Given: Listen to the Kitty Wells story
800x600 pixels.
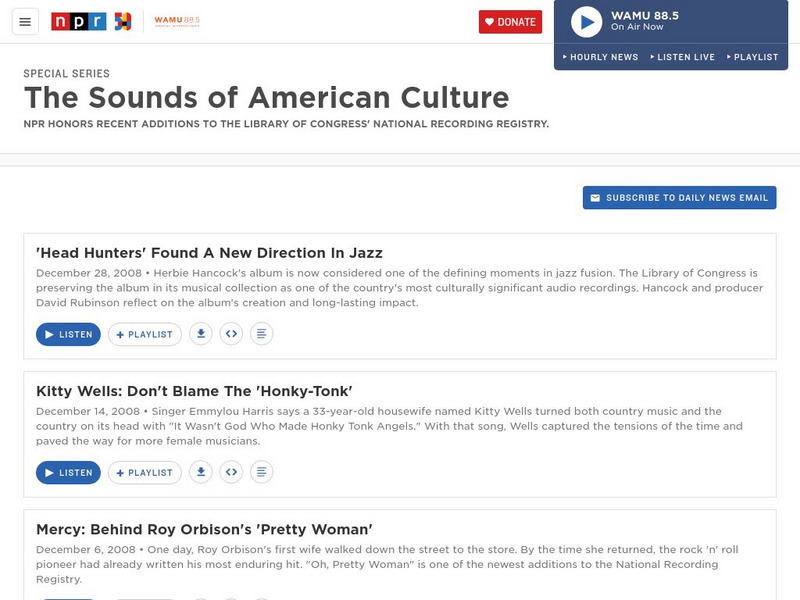Looking at the screenshot, I should click(68, 472).
